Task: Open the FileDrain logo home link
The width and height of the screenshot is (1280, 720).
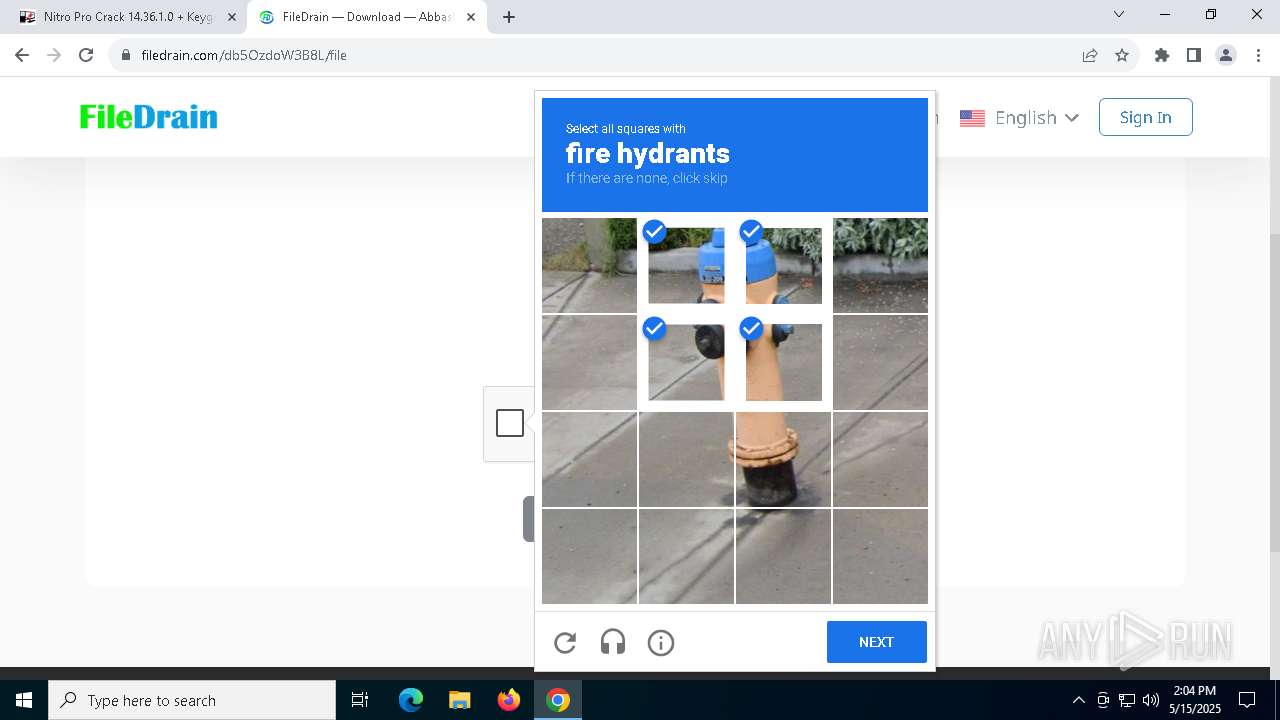Action: pyautogui.click(x=149, y=117)
